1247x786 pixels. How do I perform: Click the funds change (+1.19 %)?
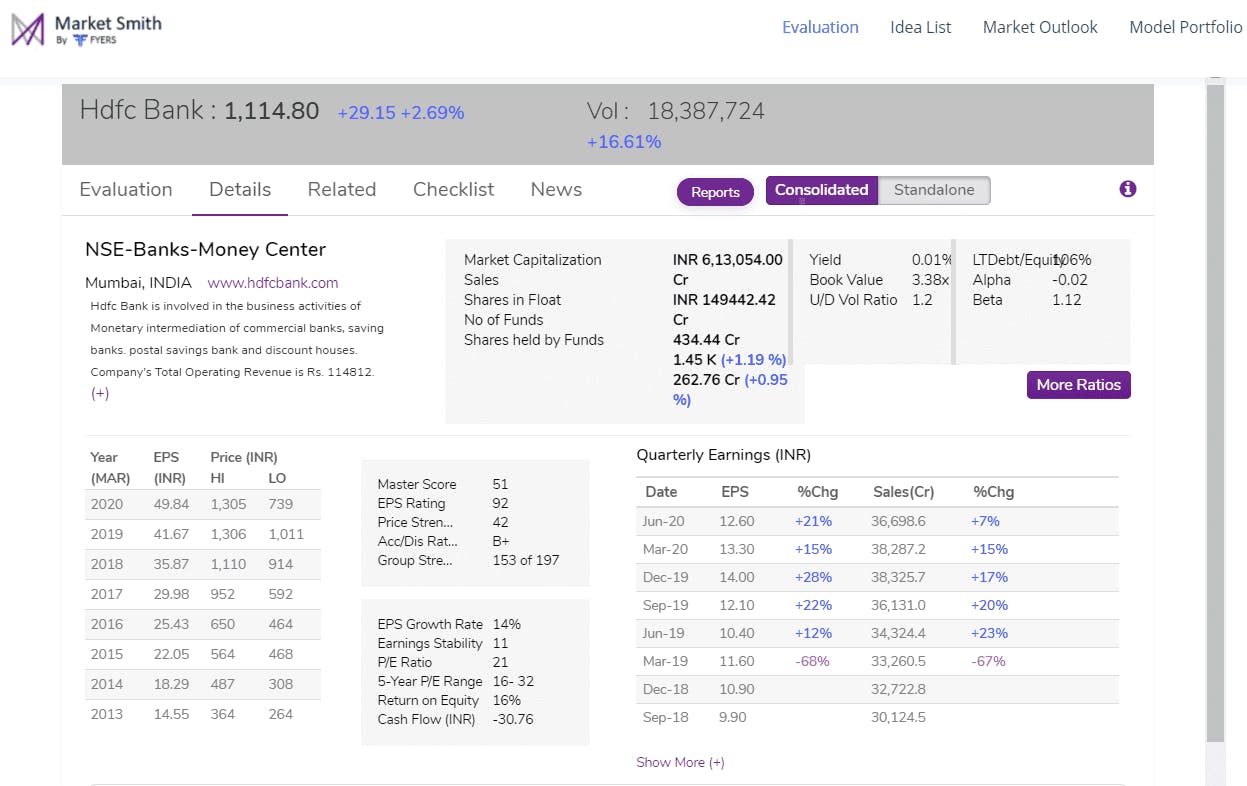point(753,360)
